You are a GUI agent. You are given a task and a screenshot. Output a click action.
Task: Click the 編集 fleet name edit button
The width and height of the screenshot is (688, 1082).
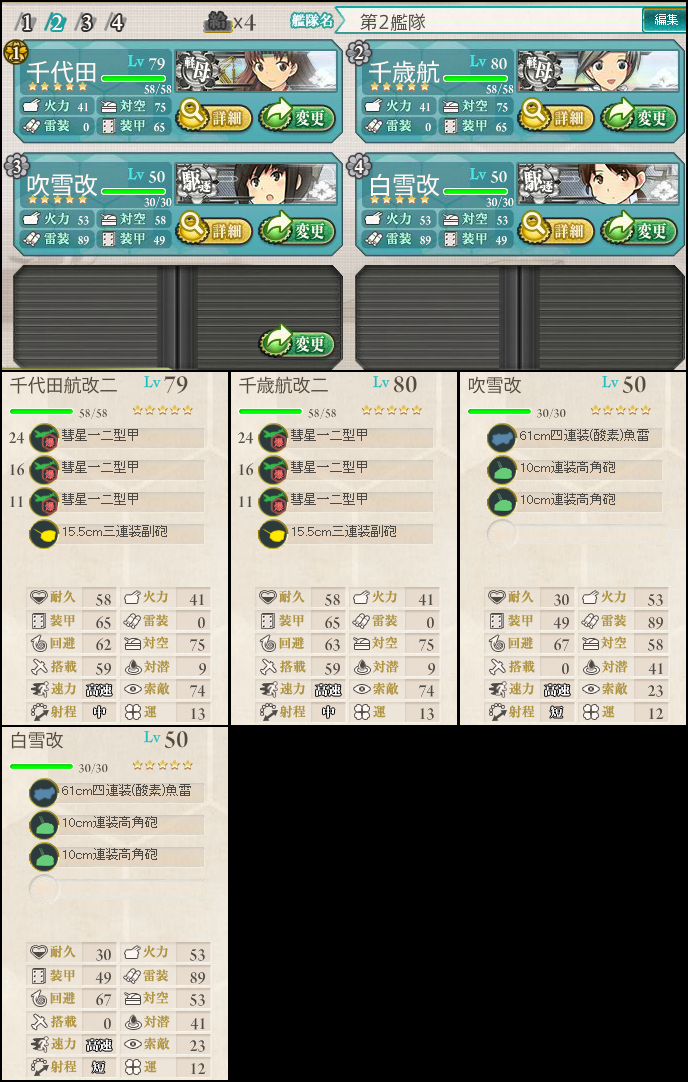coord(664,19)
